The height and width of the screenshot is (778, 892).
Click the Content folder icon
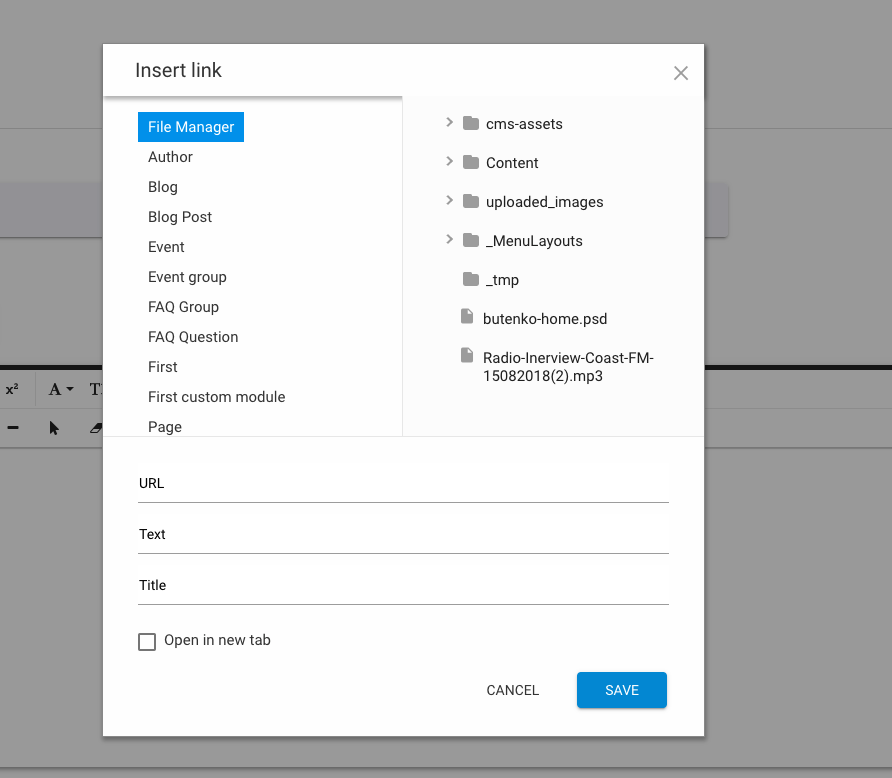470,163
